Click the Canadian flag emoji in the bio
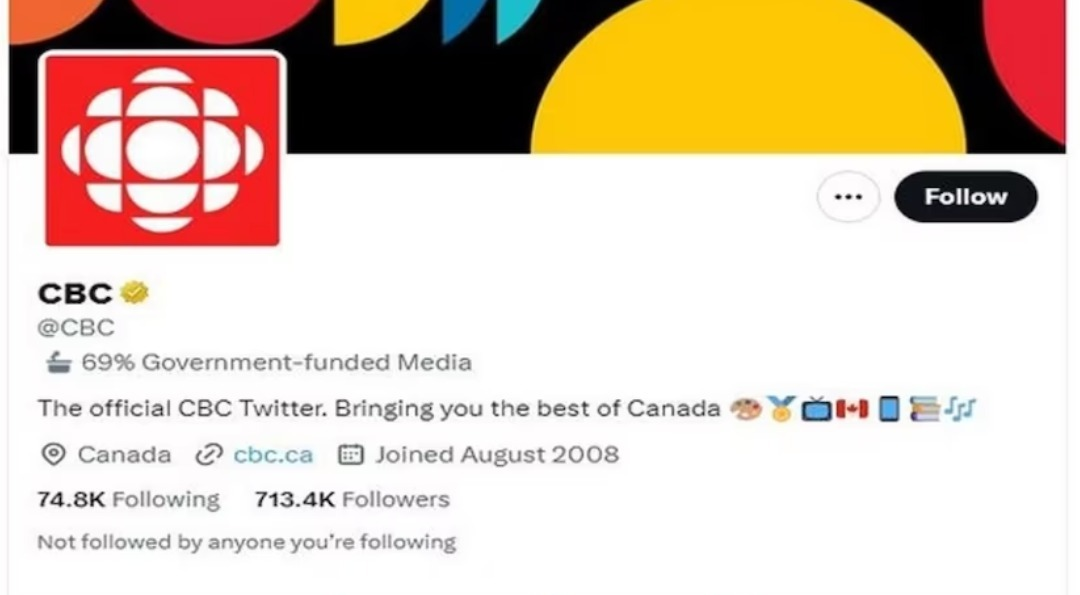Image resolution: width=1080 pixels, height=595 pixels. click(x=852, y=408)
